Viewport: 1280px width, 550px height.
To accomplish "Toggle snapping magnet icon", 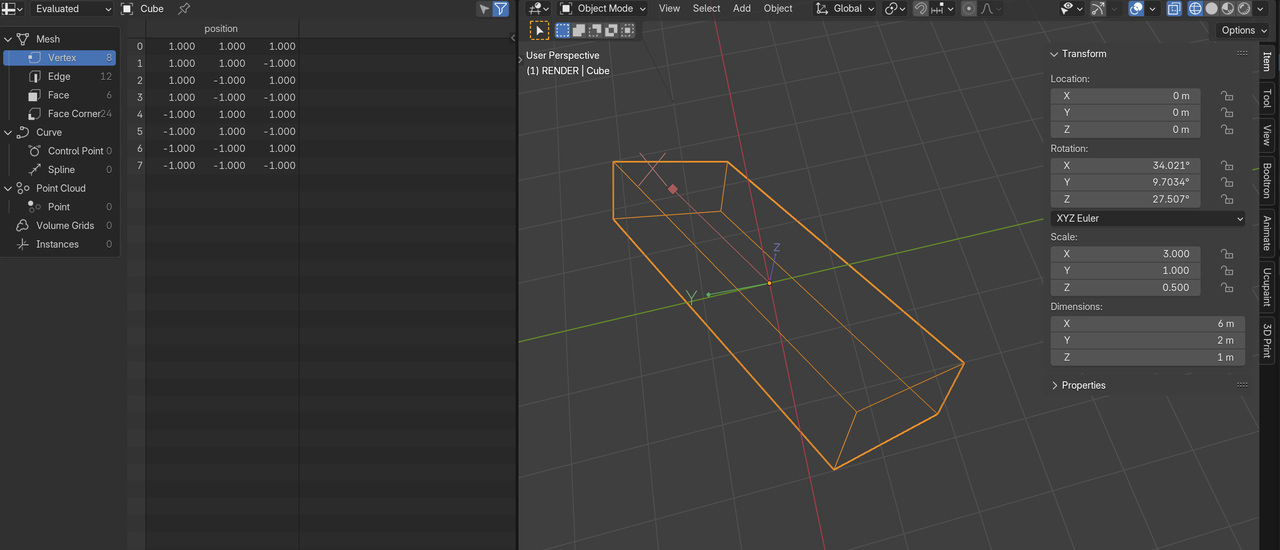I will (921, 9).
